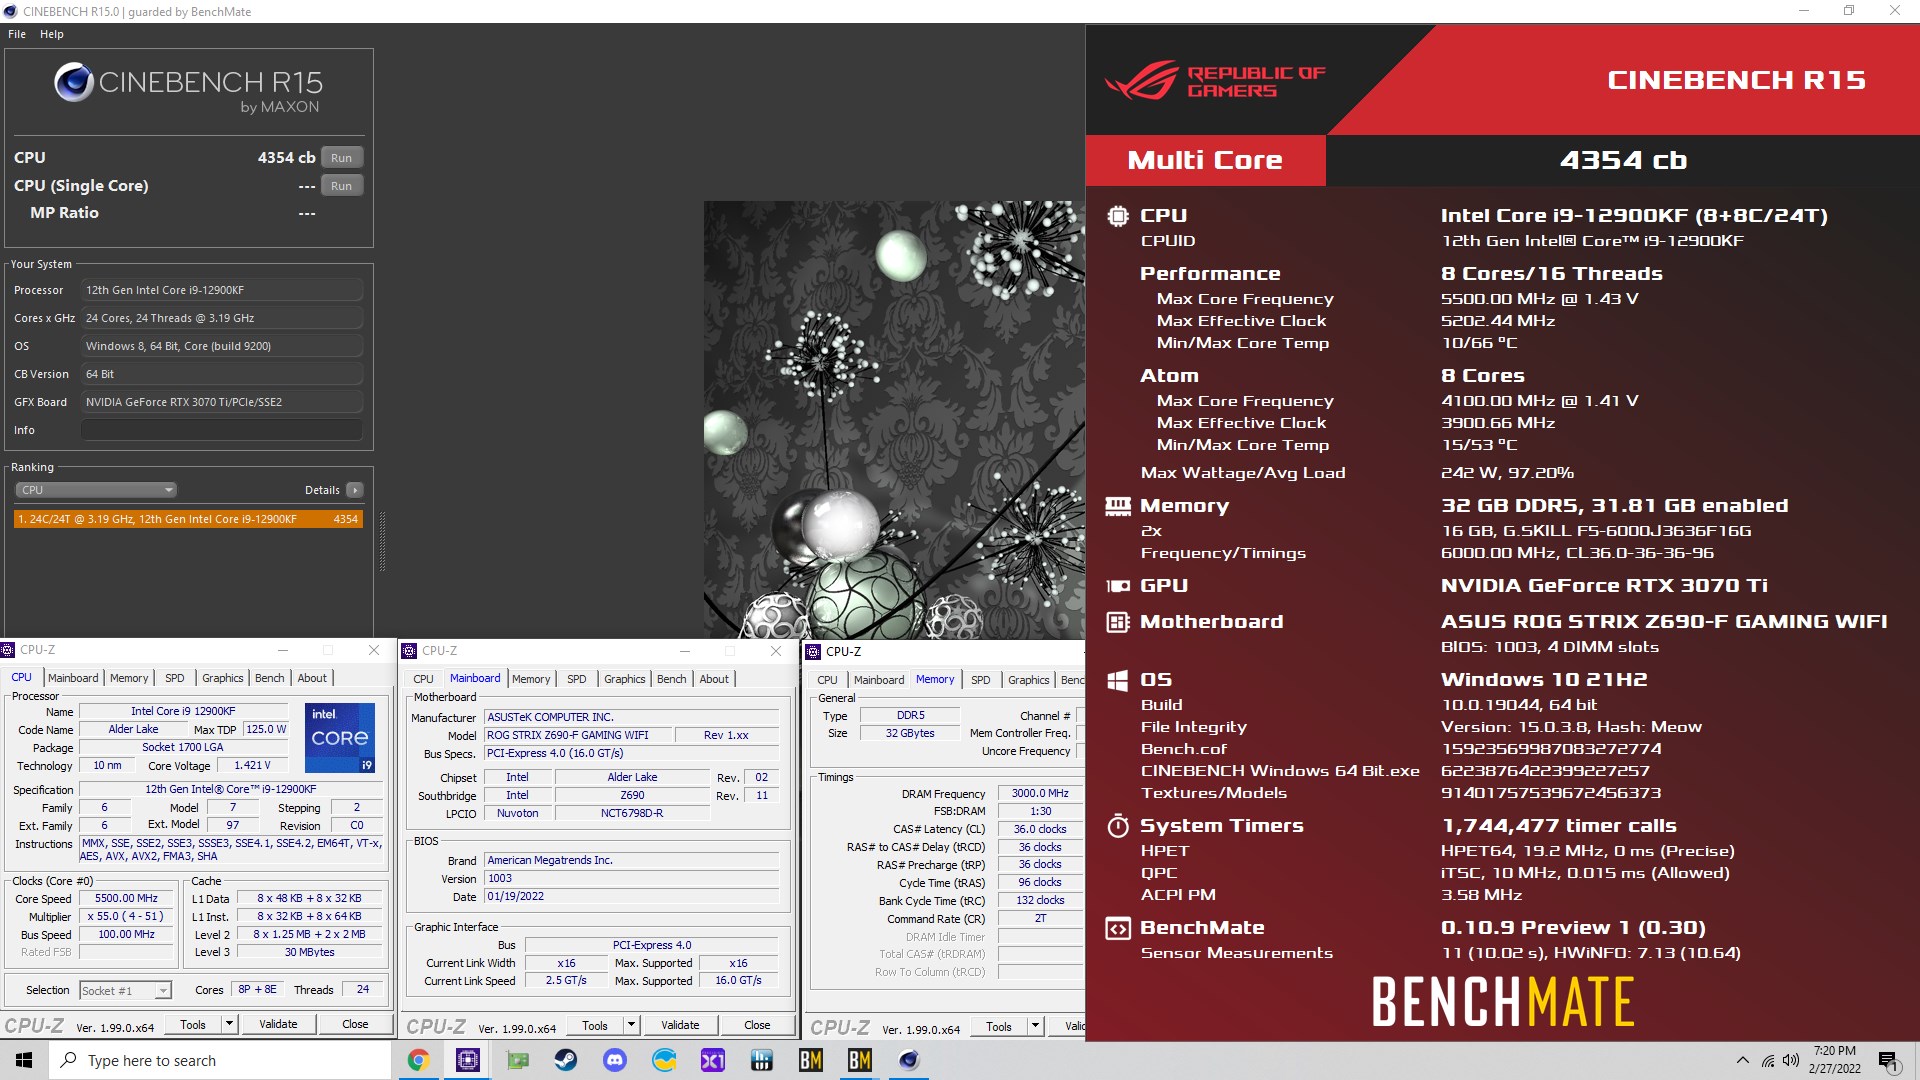This screenshot has width=1920, height=1080.
Task: Open the Windows Start menu
Action: (24, 1060)
